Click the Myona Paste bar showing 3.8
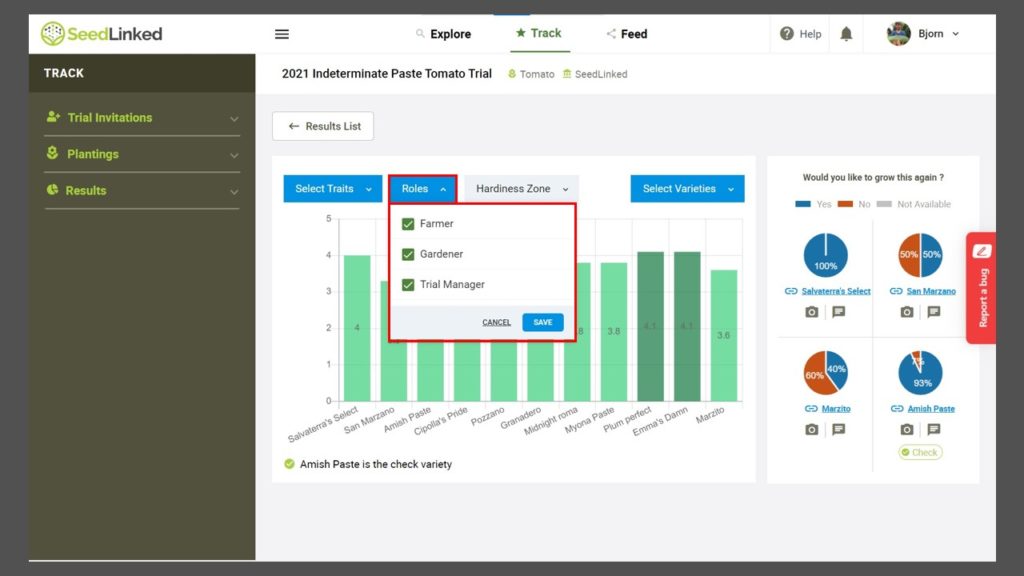Screen dimensions: 1024x576 click(x=613, y=332)
